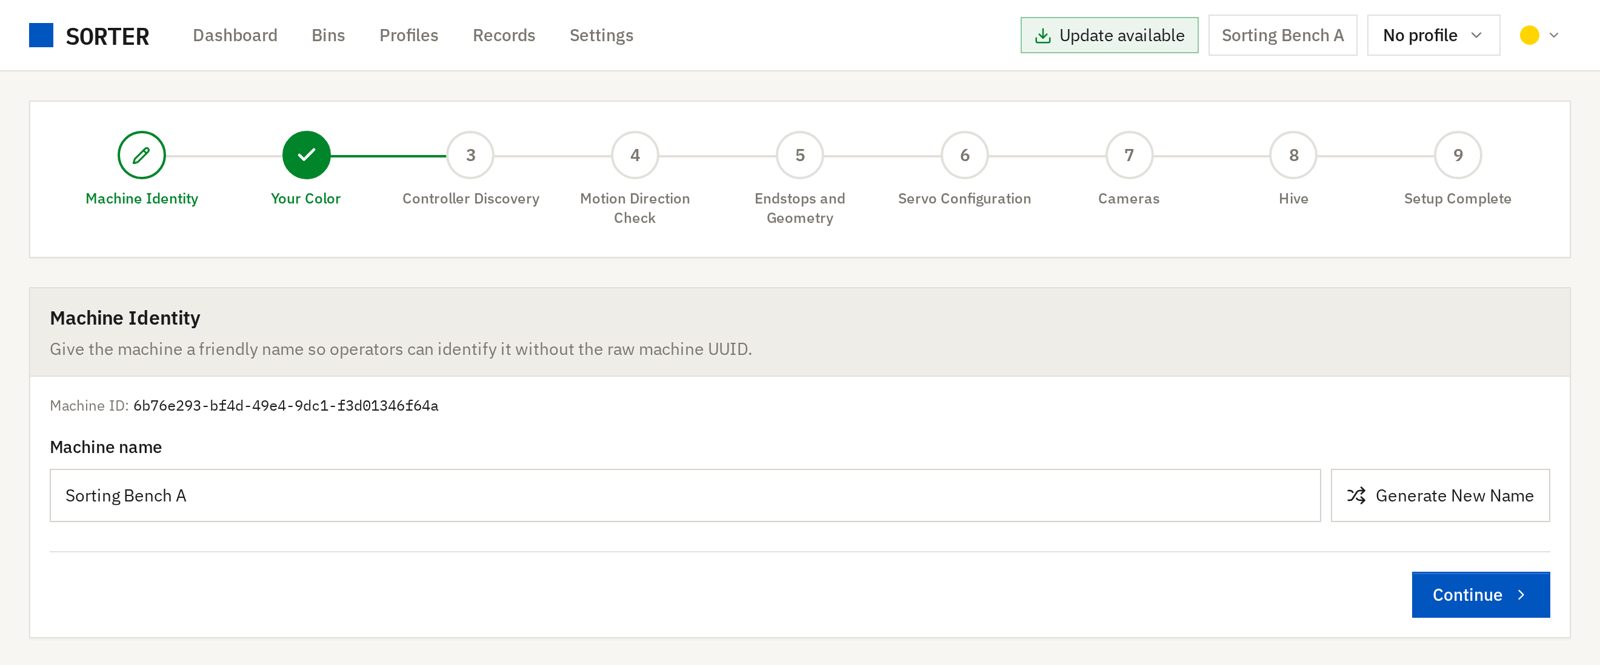Click the Setup Complete step label
The height and width of the screenshot is (665, 1600).
[x=1458, y=199]
